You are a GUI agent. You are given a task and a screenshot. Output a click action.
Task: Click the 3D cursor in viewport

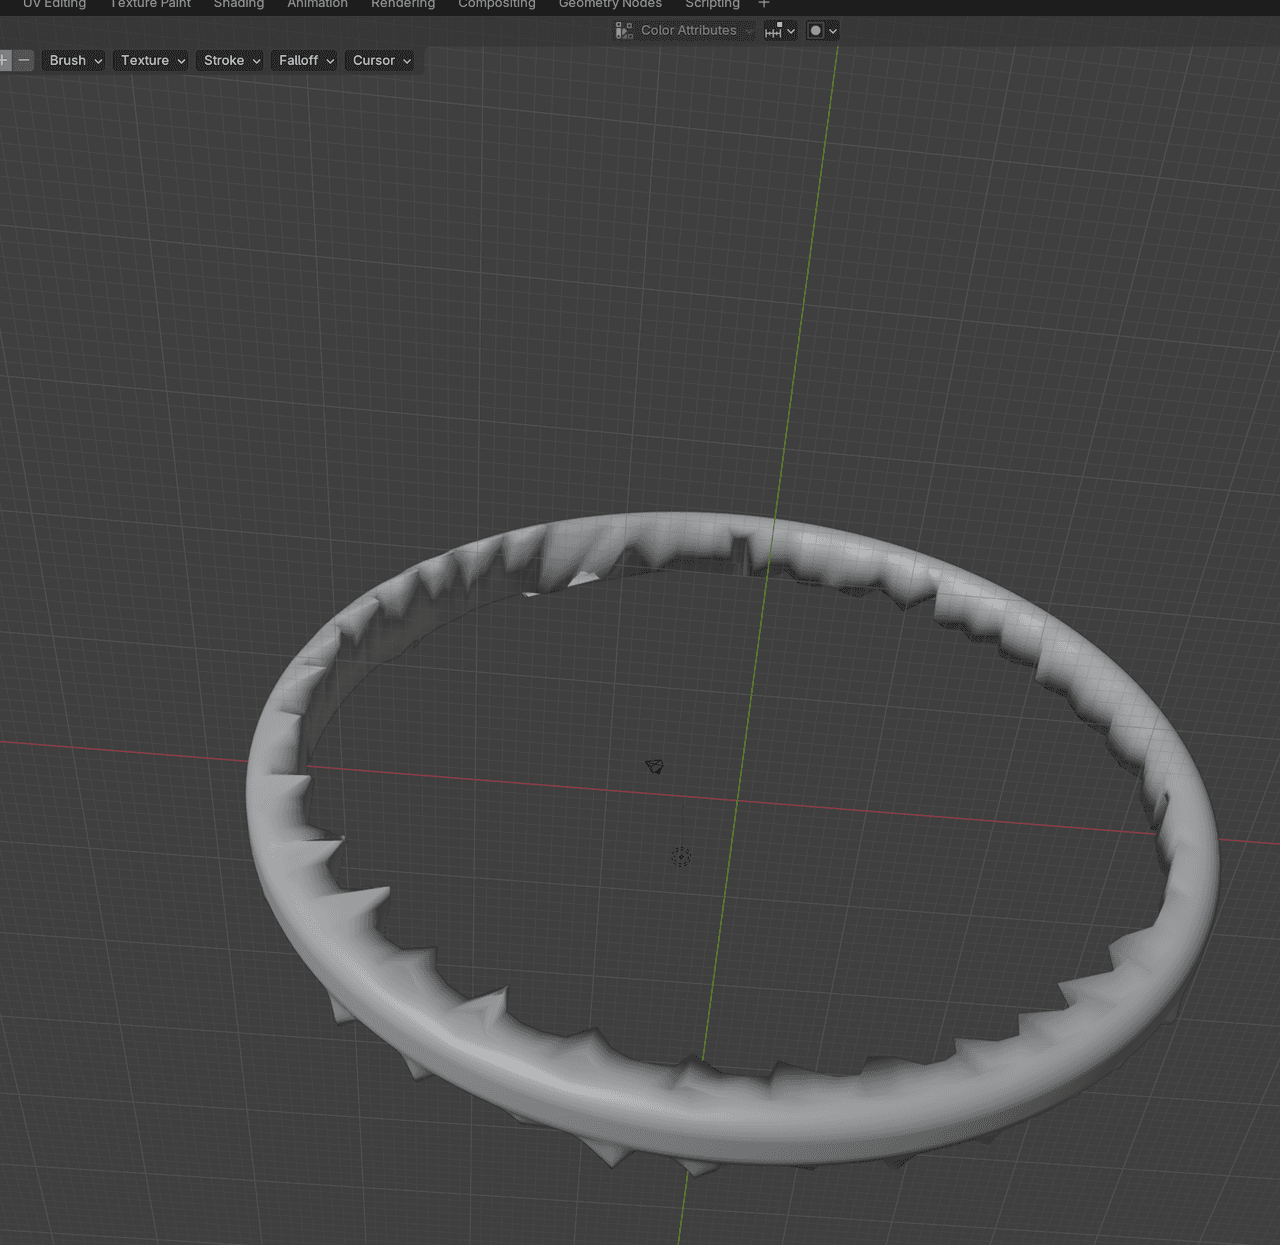[681, 857]
